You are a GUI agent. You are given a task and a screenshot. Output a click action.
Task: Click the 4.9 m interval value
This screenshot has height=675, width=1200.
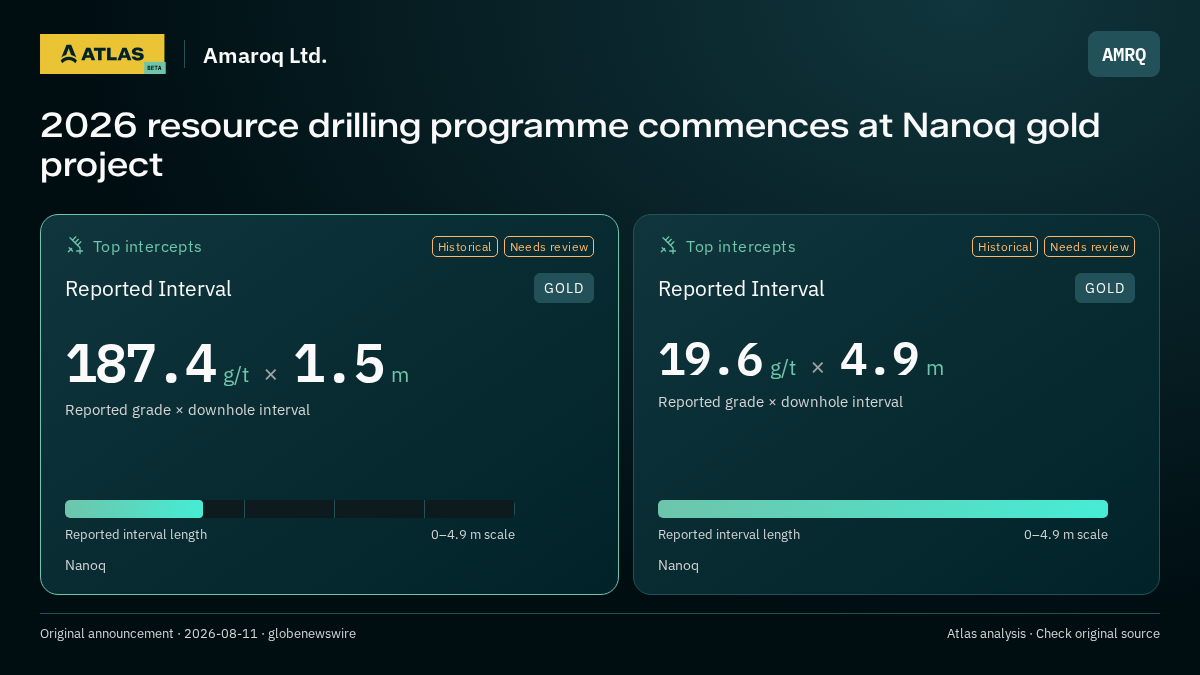click(x=891, y=360)
